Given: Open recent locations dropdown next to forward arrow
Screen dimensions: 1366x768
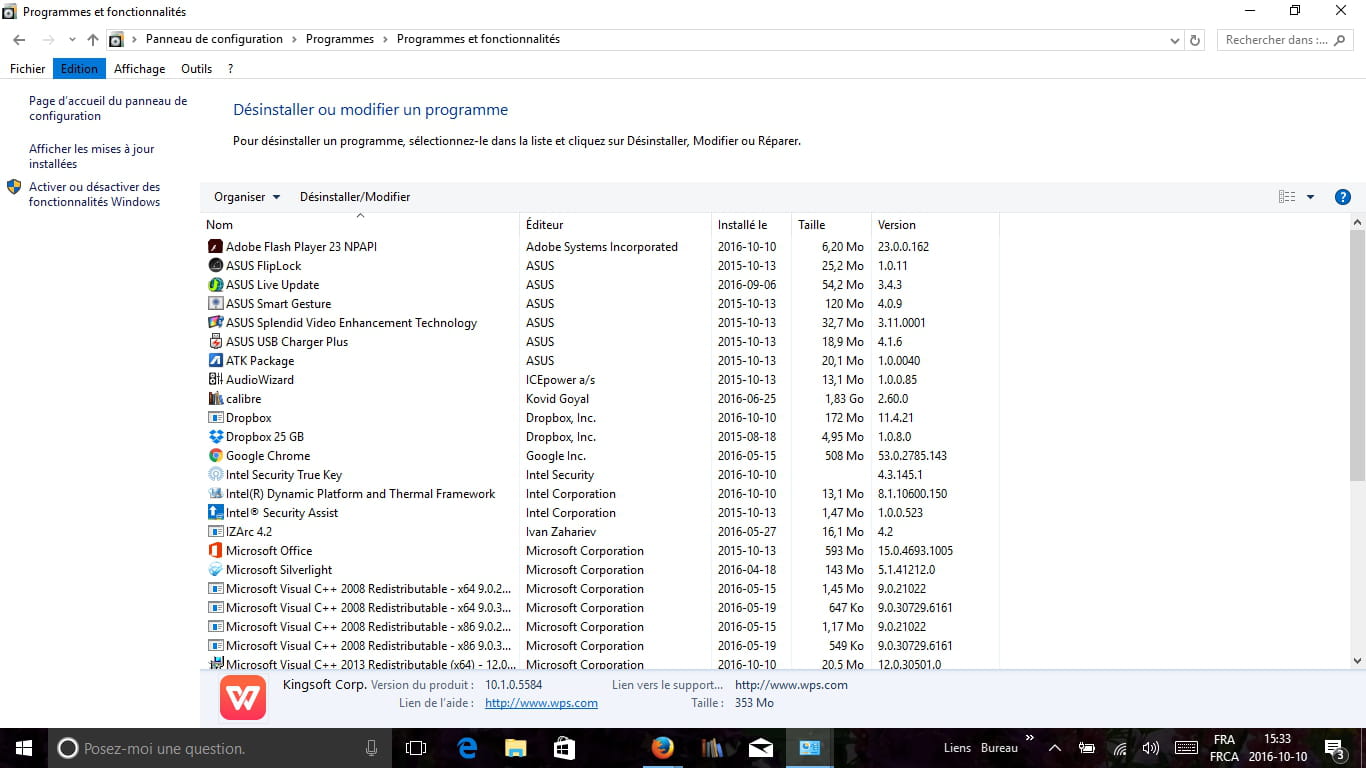Looking at the screenshot, I should (x=72, y=40).
